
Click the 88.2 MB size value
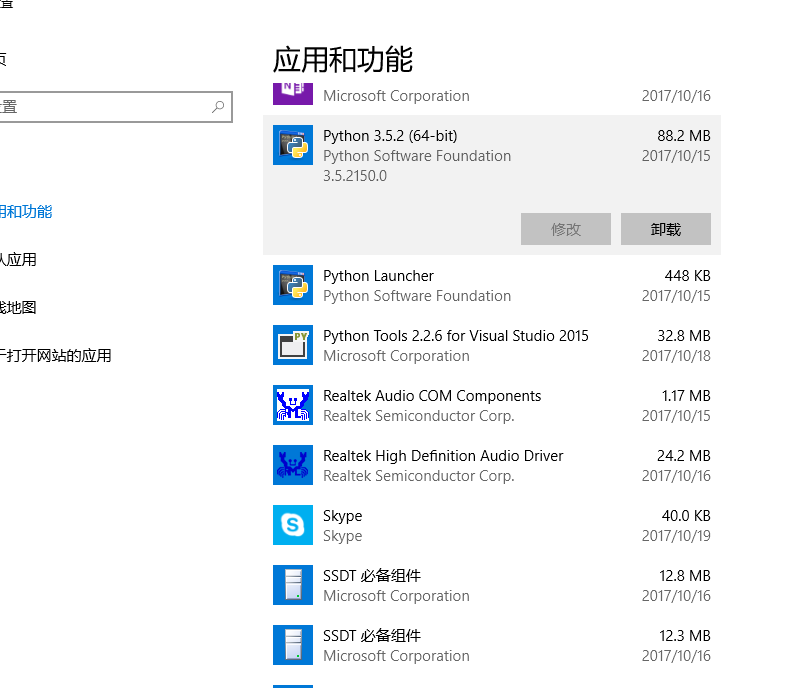pyautogui.click(x=683, y=136)
